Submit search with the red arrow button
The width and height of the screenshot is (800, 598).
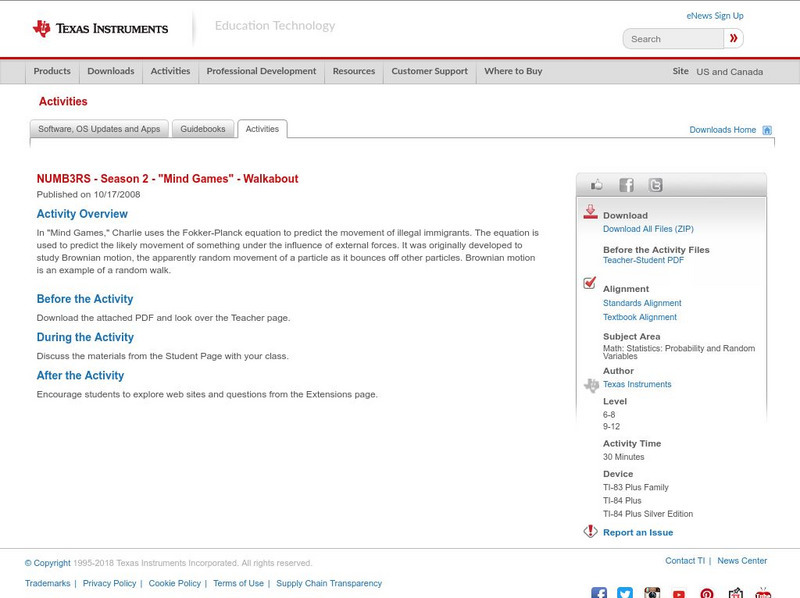(x=734, y=38)
